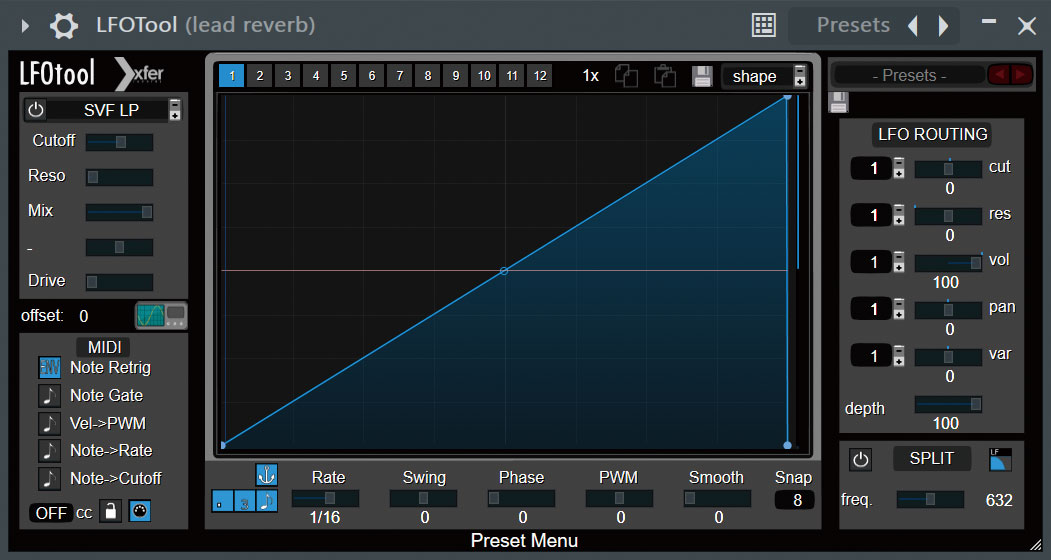Adjust the depth slider
Viewport: 1051px width, 560px height.
click(x=948, y=404)
